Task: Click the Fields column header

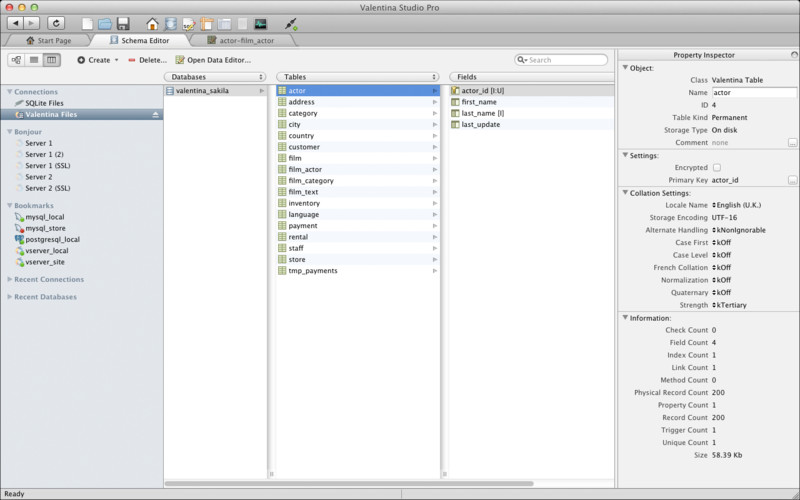Action: click(532, 77)
